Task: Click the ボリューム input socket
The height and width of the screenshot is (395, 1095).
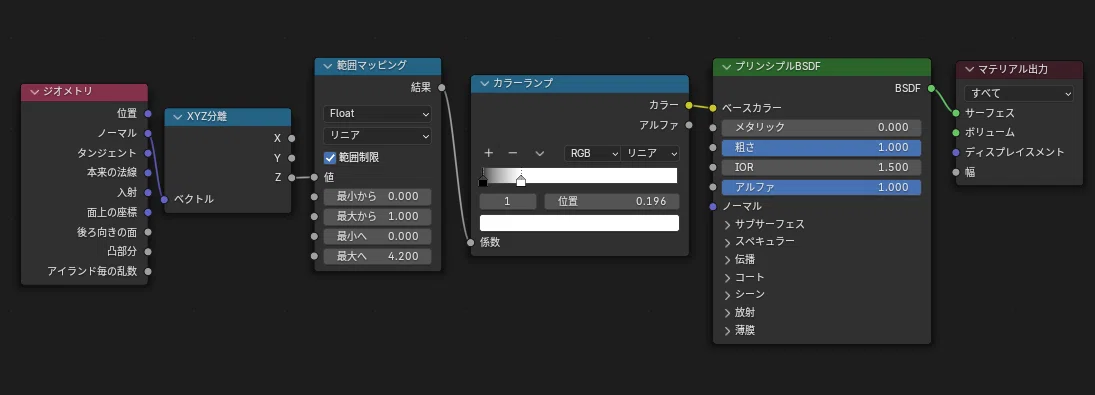Action: pos(955,133)
